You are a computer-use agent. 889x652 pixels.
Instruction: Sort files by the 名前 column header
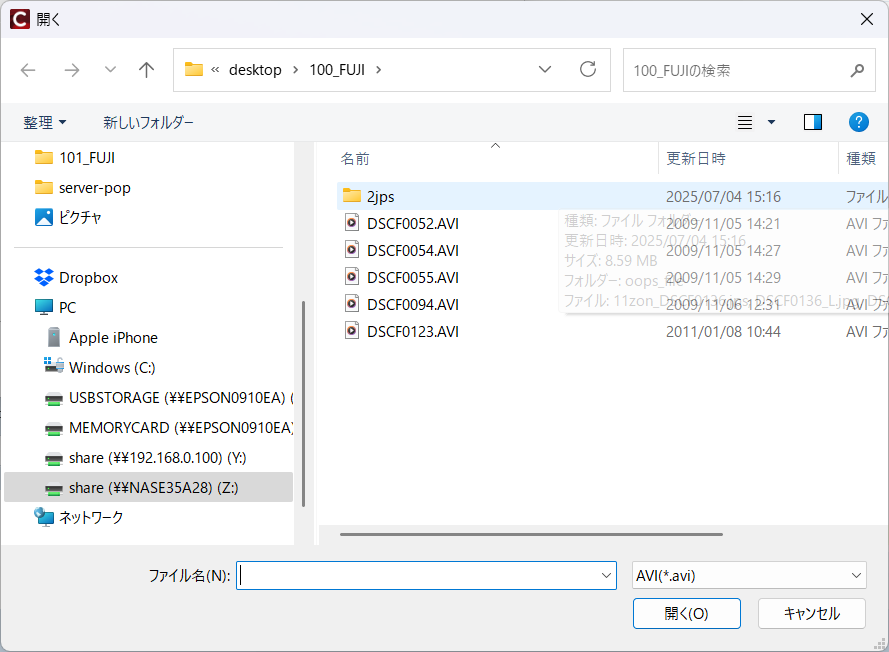click(x=355, y=159)
